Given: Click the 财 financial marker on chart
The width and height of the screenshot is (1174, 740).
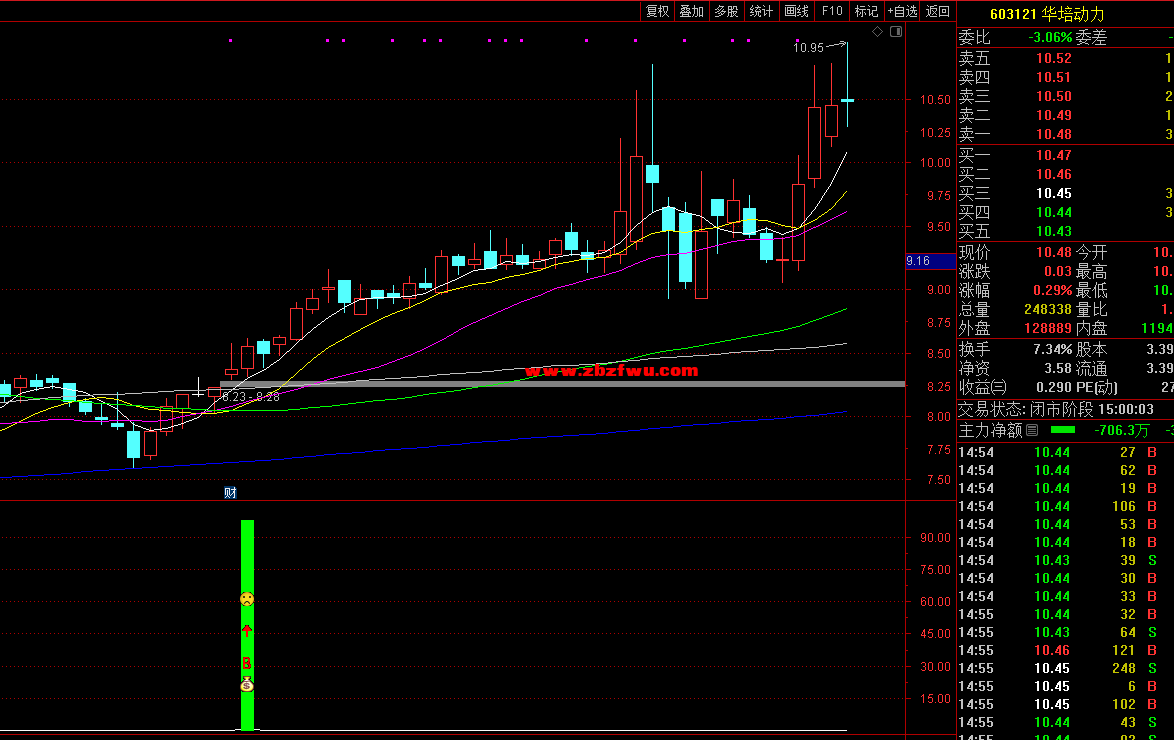Looking at the screenshot, I should [230, 492].
